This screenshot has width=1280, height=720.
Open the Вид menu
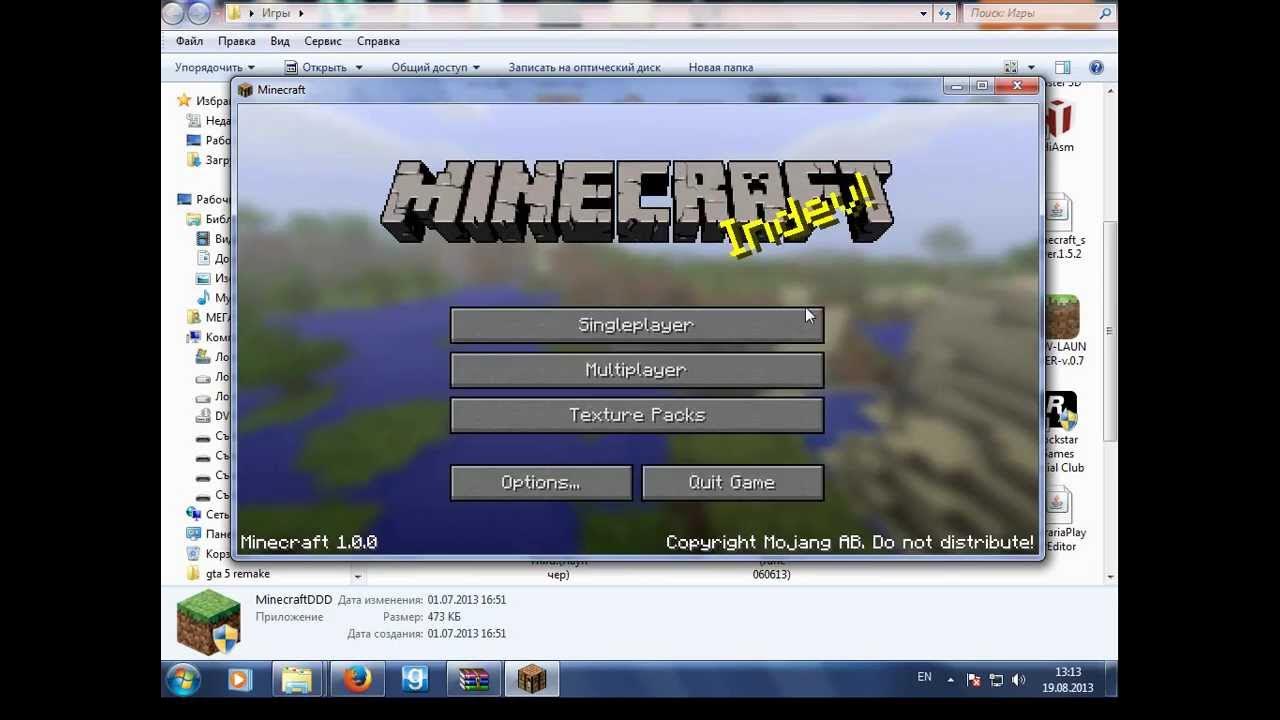280,41
